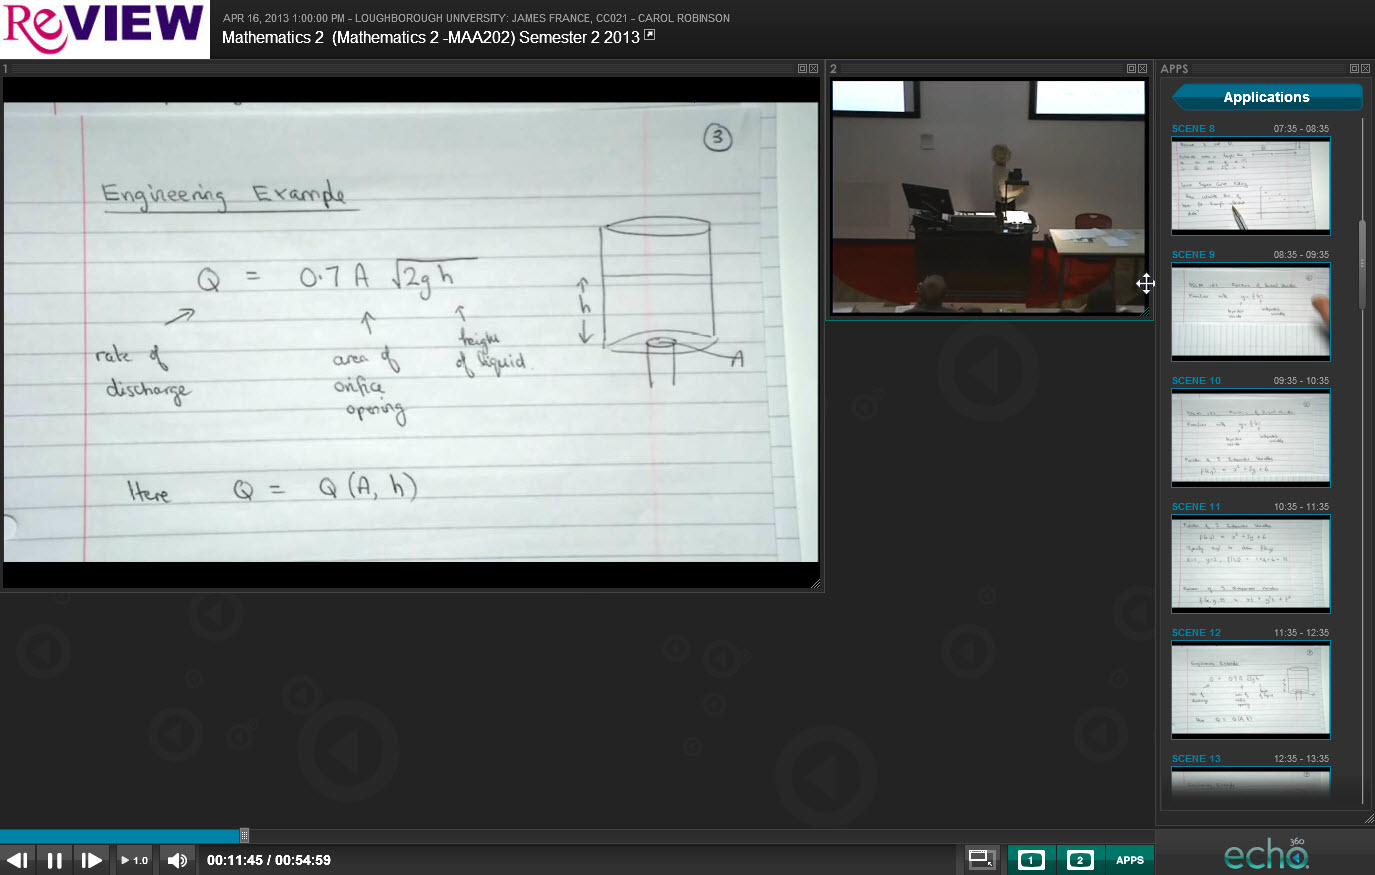Close the panel 2 camera video

click(x=1142, y=69)
